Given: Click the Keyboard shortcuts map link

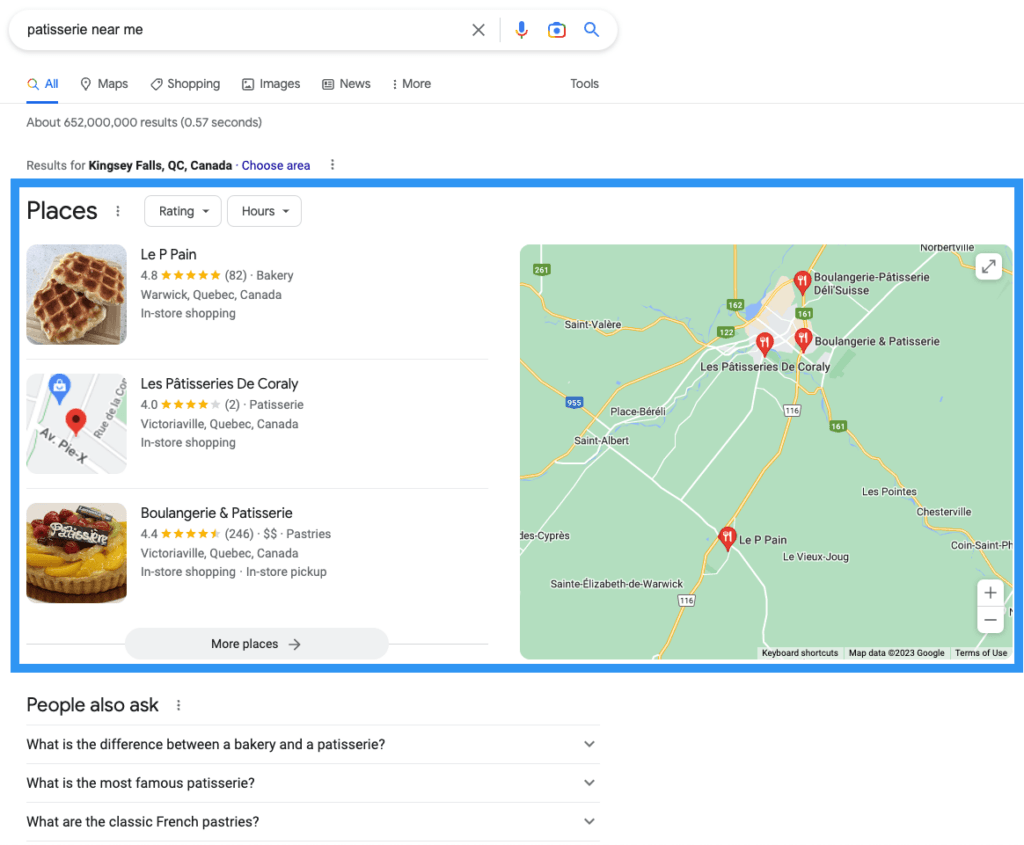Looking at the screenshot, I should (x=799, y=653).
